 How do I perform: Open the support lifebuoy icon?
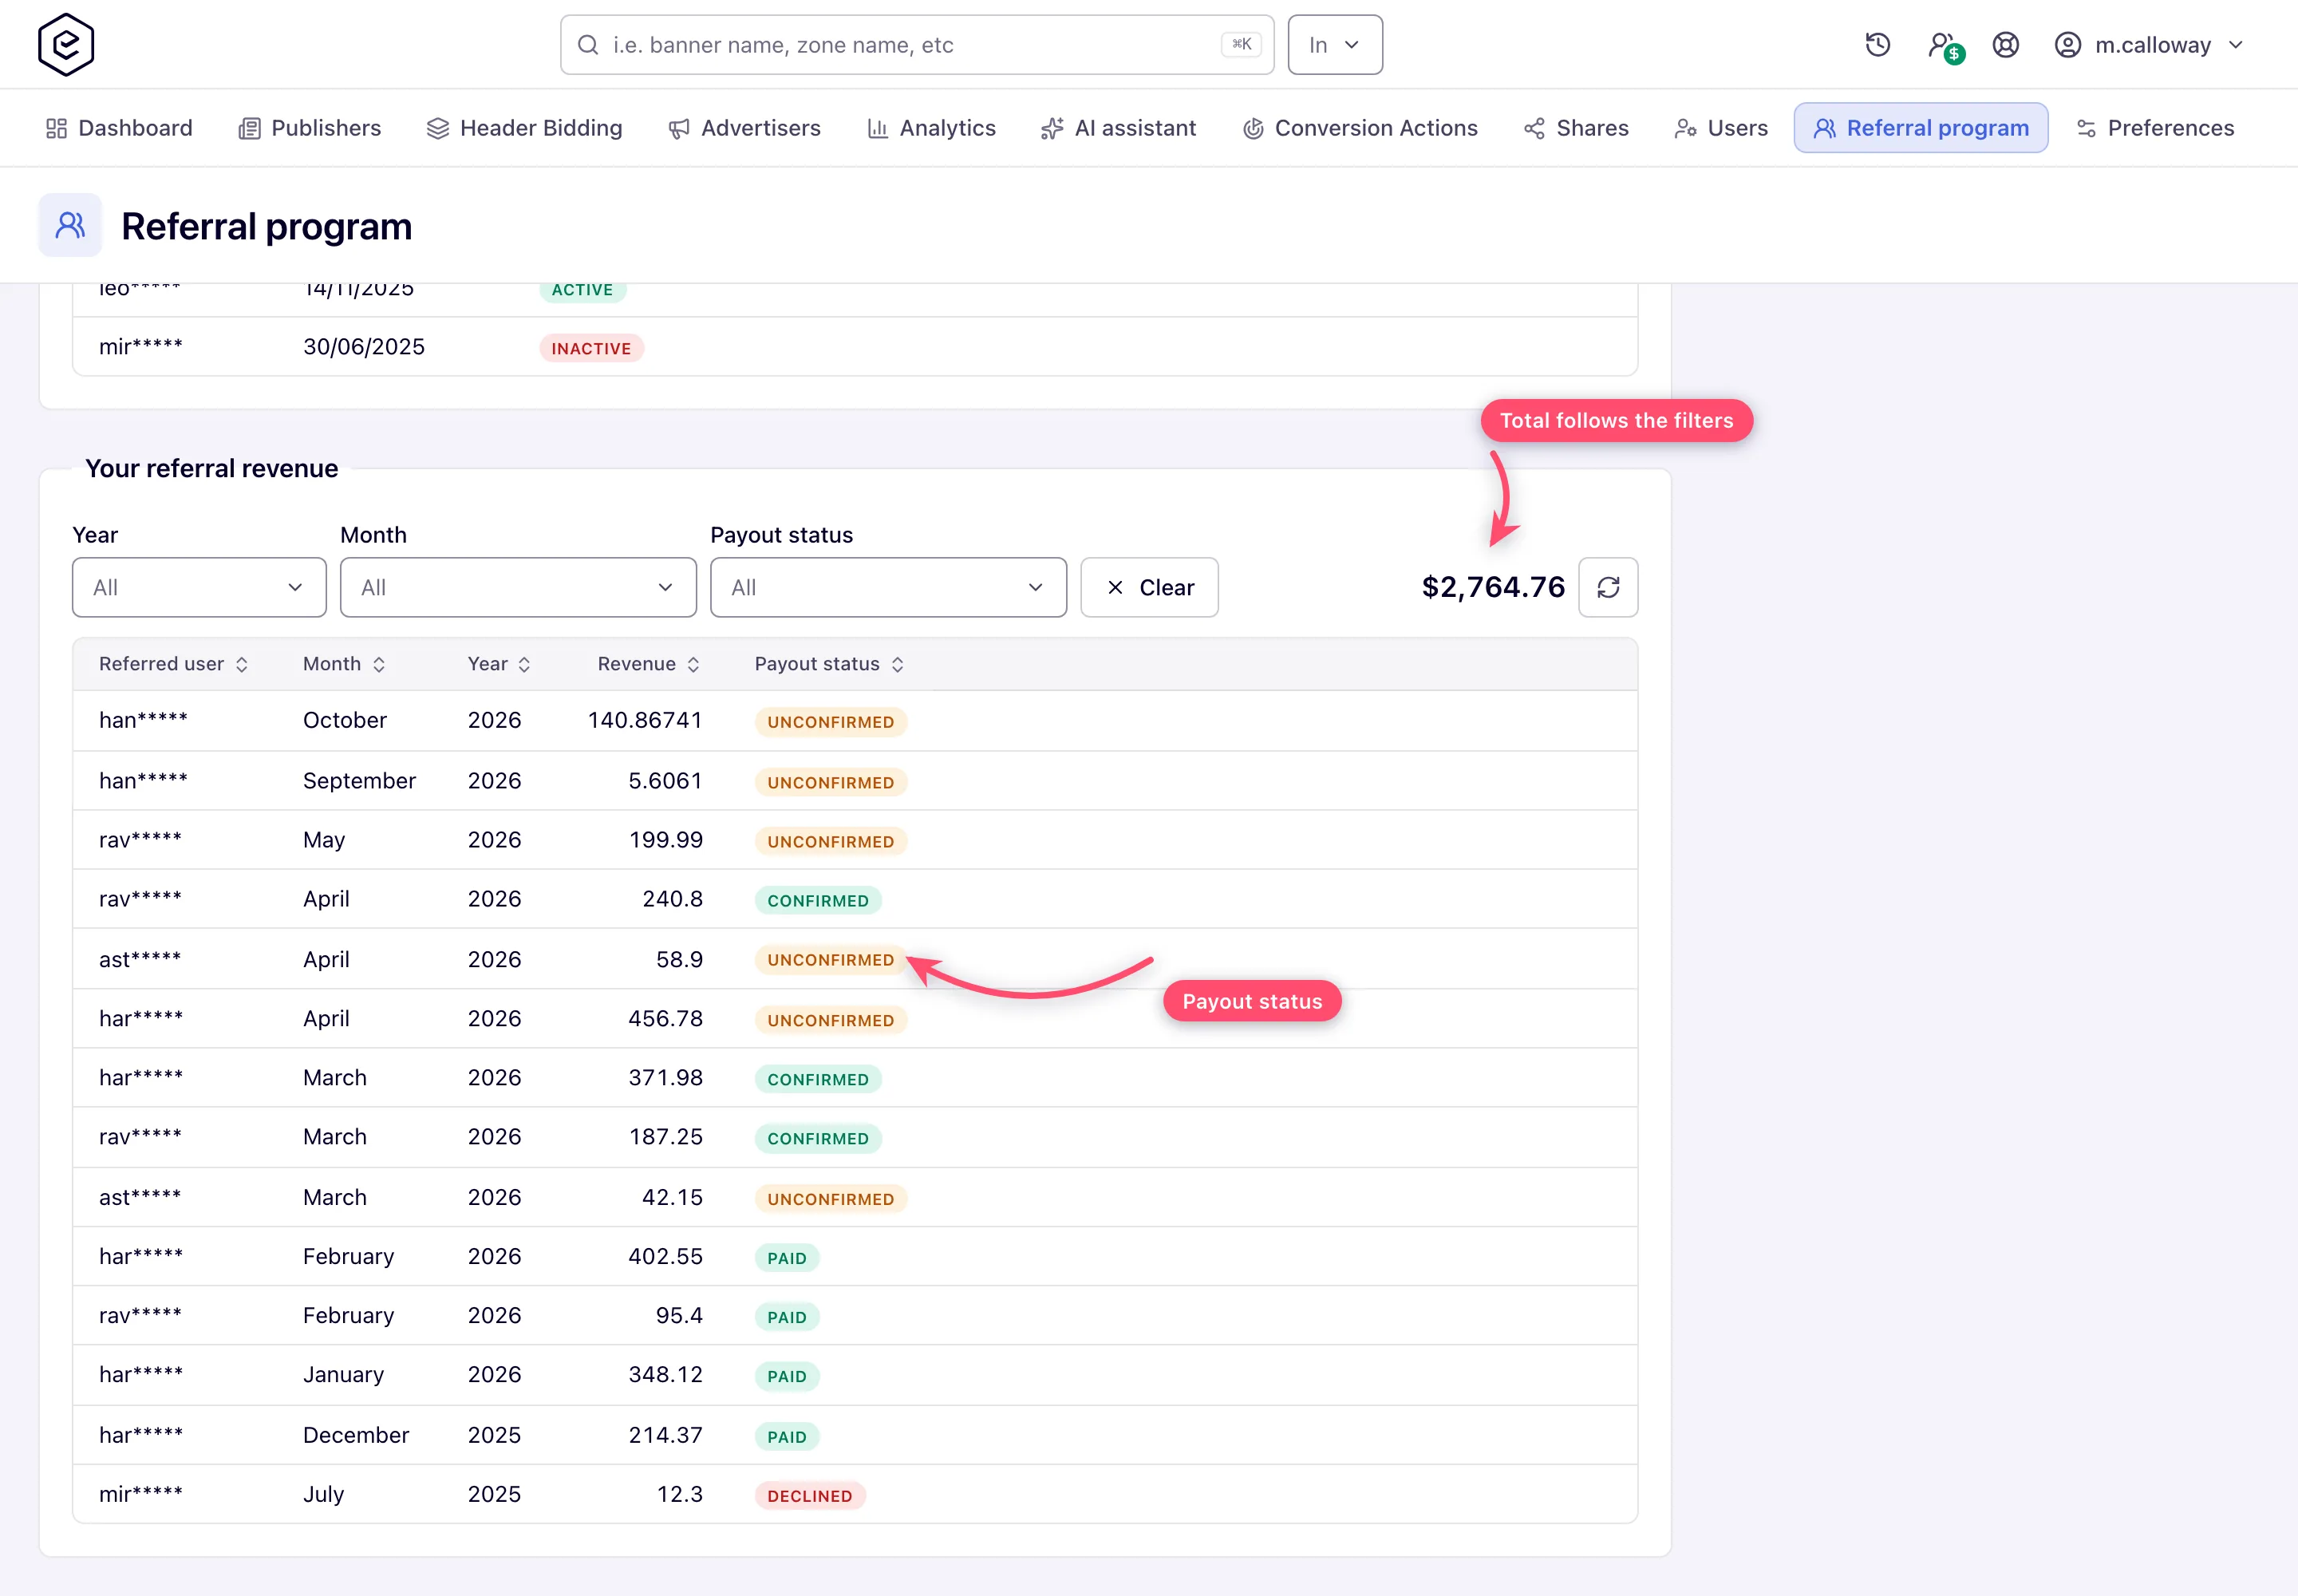tap(2006, 45)
